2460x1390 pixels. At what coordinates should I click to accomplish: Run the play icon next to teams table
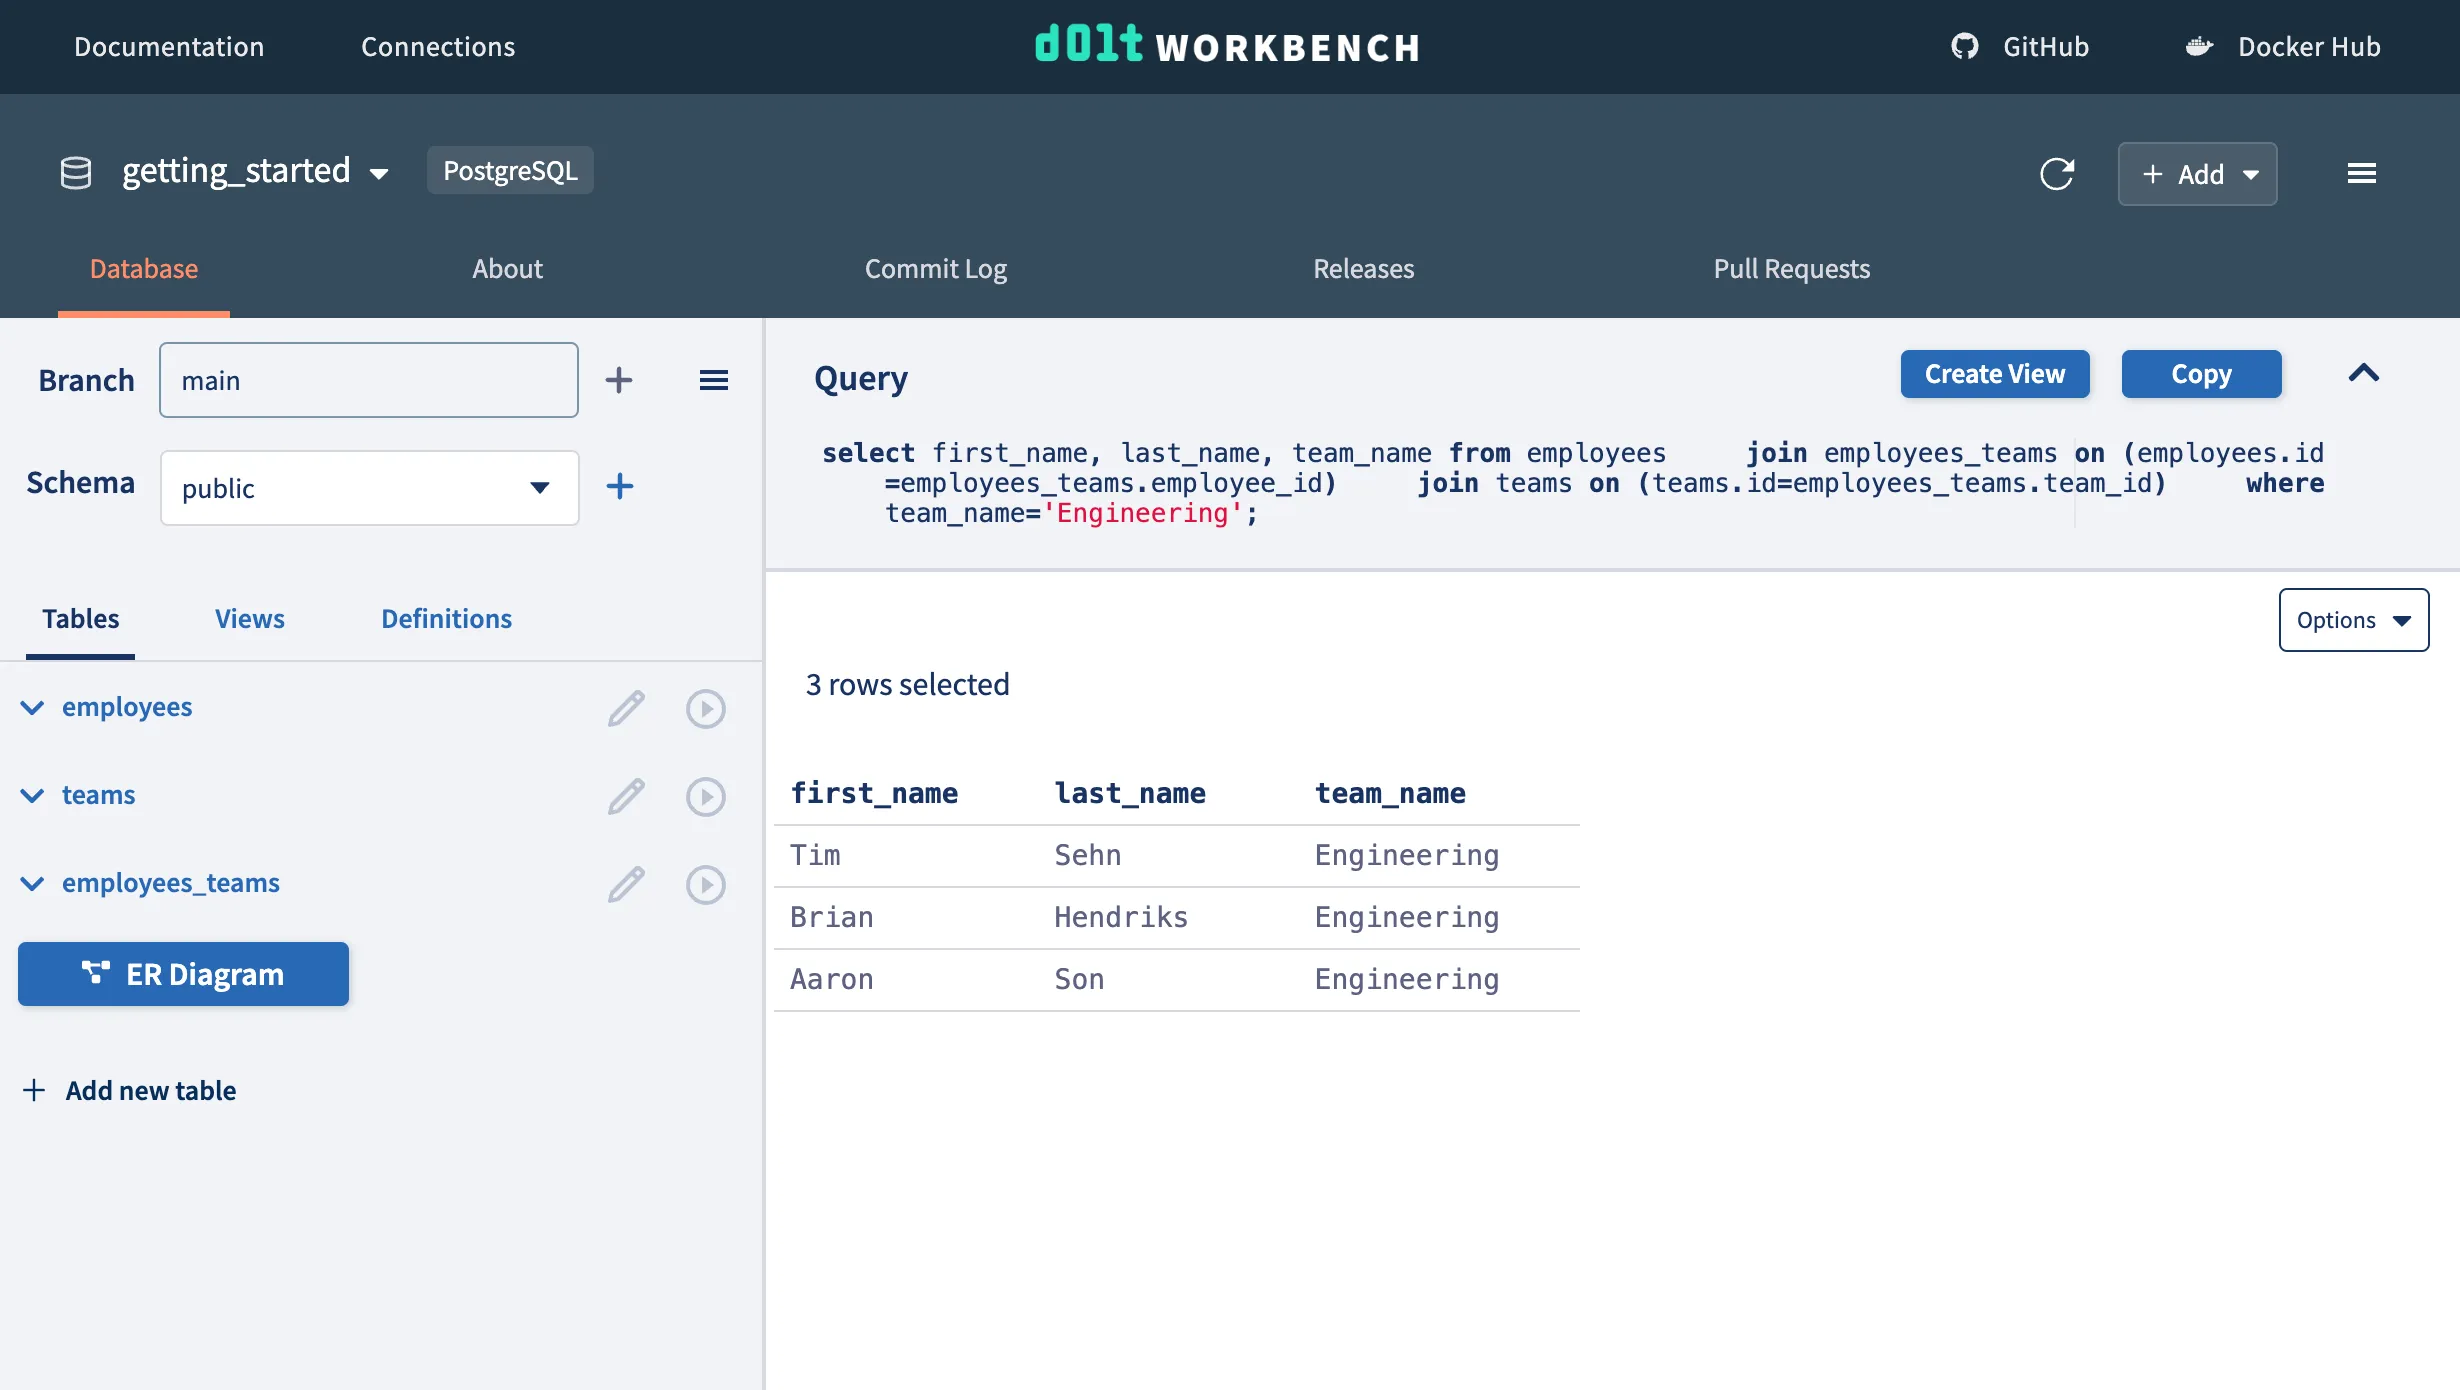[707, 796]
